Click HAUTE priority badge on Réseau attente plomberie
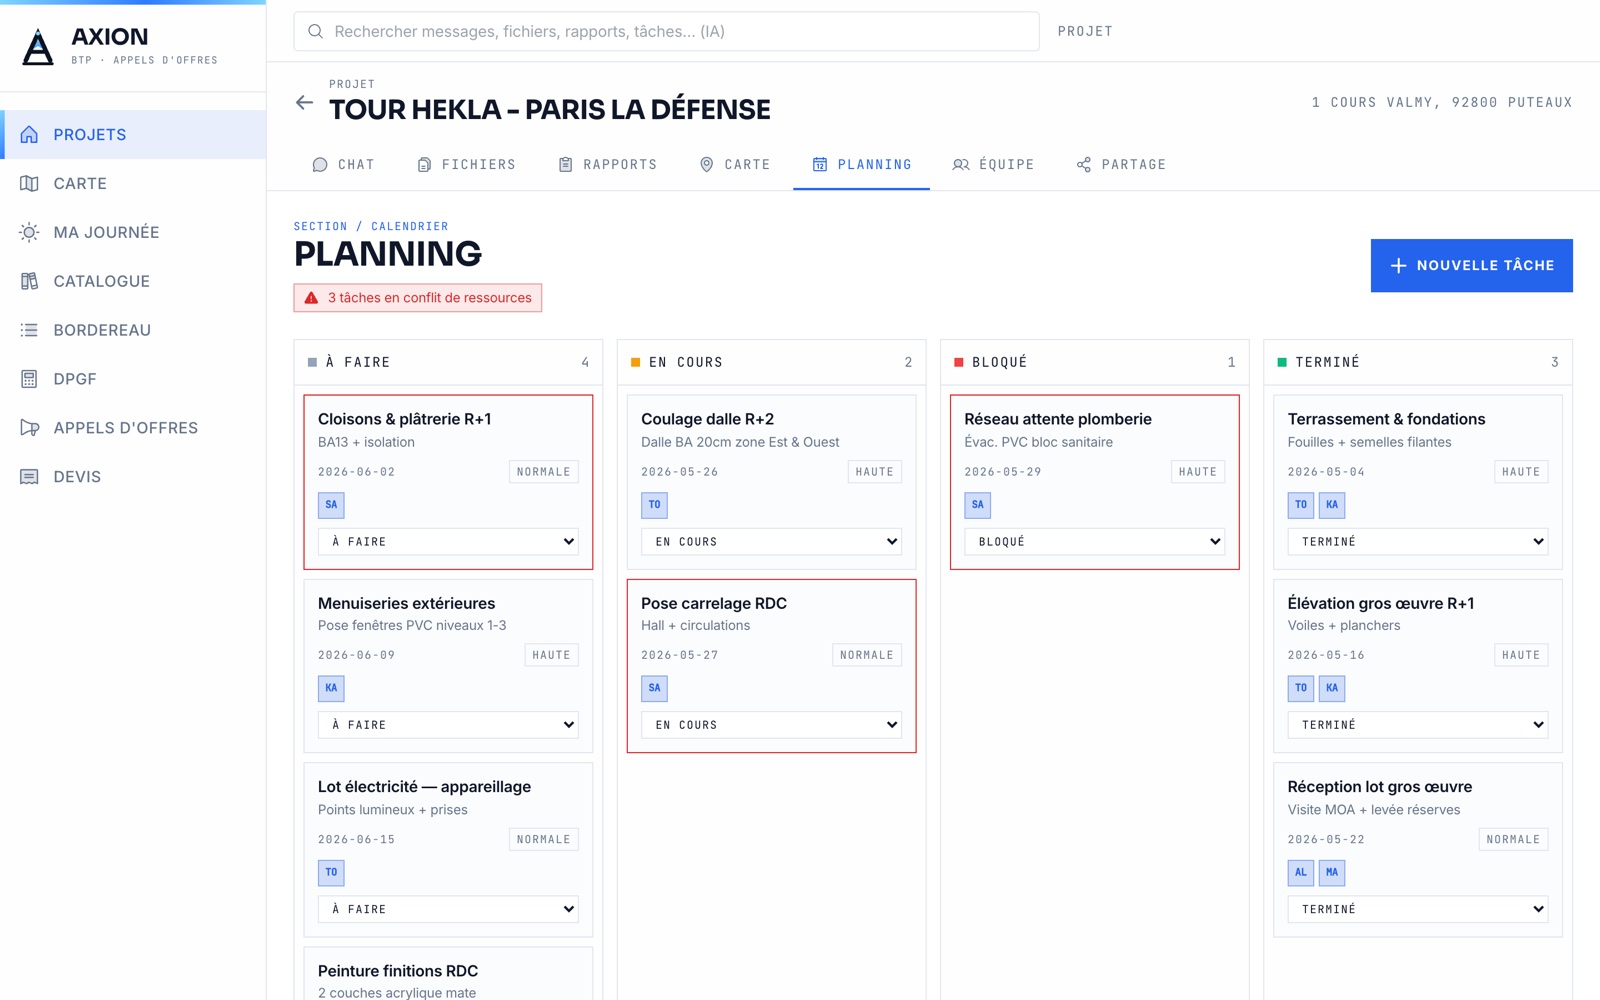 pos(1197,472)
